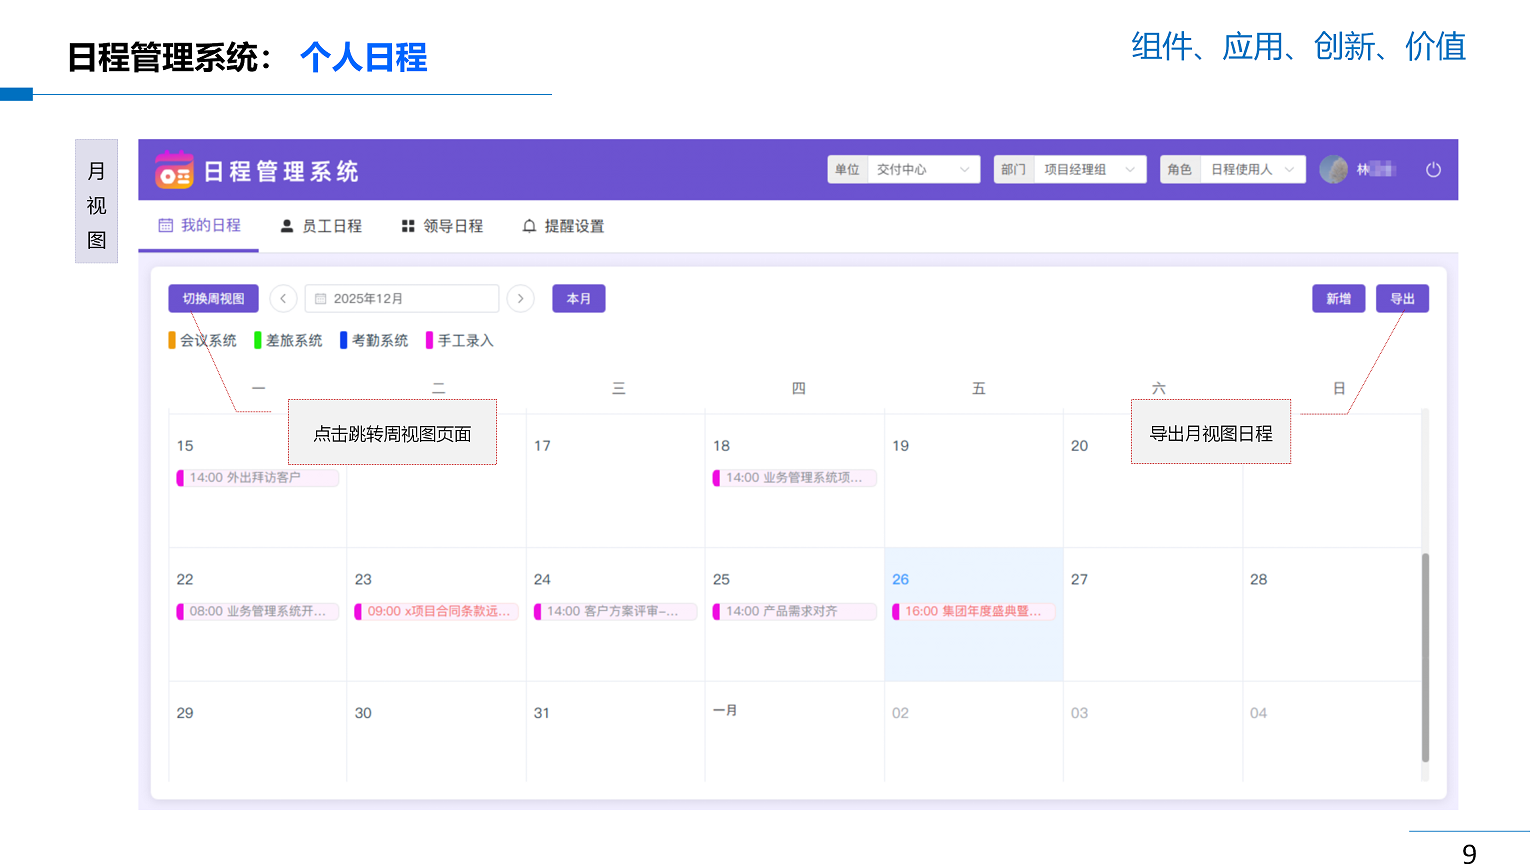Click the schedule system logo icon
1536x864 pixels.
click(174, 170)
